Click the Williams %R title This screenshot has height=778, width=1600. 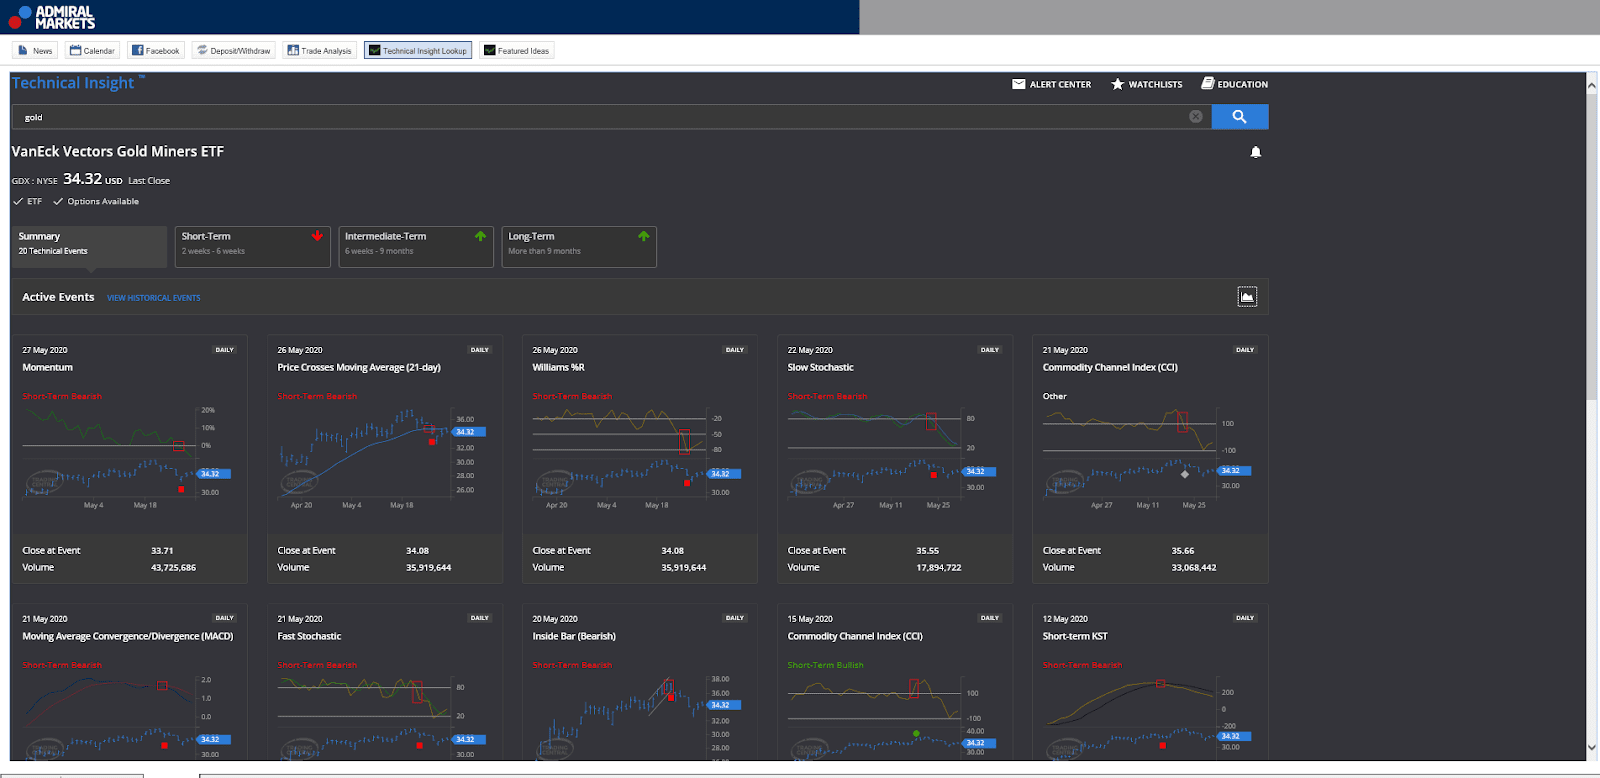[x=558, y=368]
